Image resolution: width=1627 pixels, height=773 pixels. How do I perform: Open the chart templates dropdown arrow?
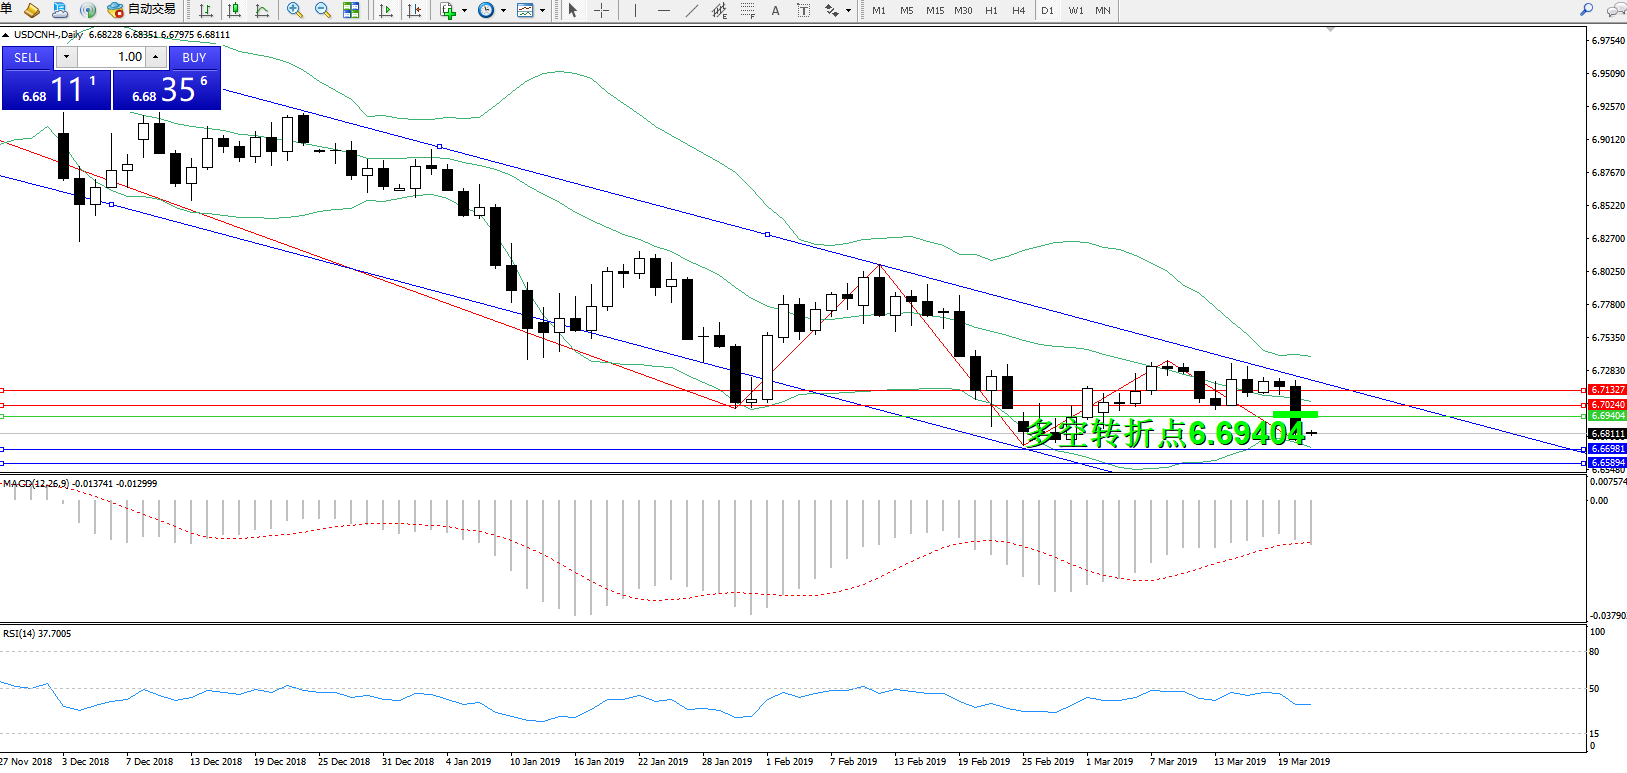click(x=542, y=11)
